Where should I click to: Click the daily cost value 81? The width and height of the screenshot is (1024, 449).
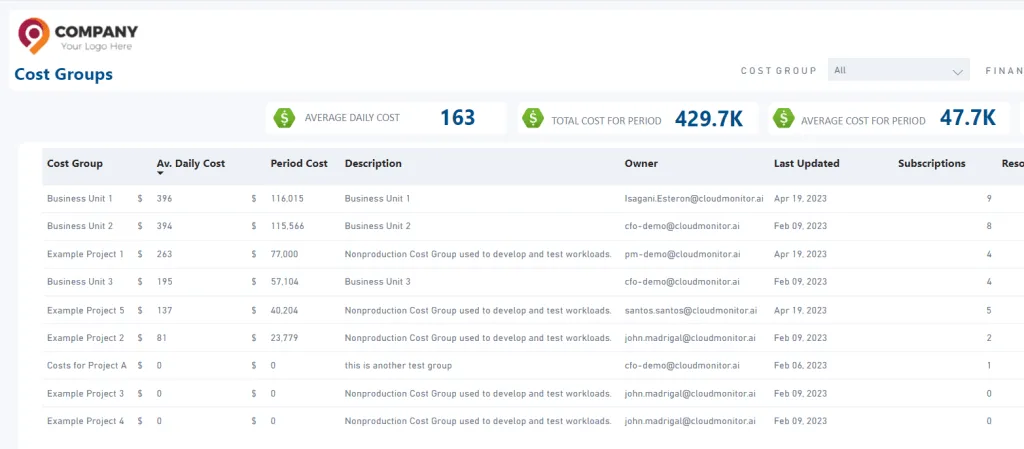point(162,337)
